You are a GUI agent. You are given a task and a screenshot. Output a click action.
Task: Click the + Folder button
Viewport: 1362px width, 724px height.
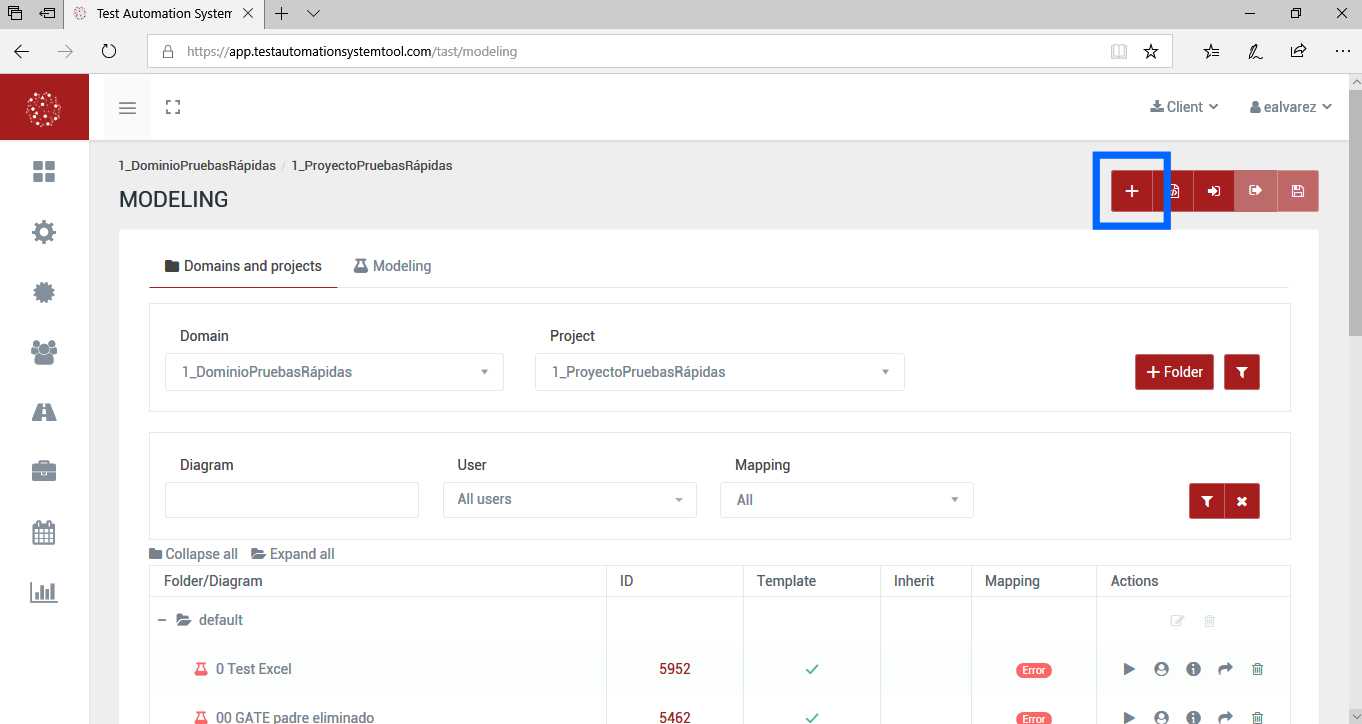1173,372
